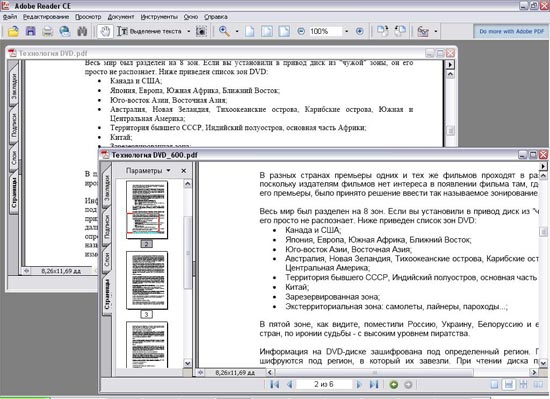Viewport: 550px width, 399px height.
Task: Open Страницы tab in Технология DVD.pdf window
Action: 13,192
